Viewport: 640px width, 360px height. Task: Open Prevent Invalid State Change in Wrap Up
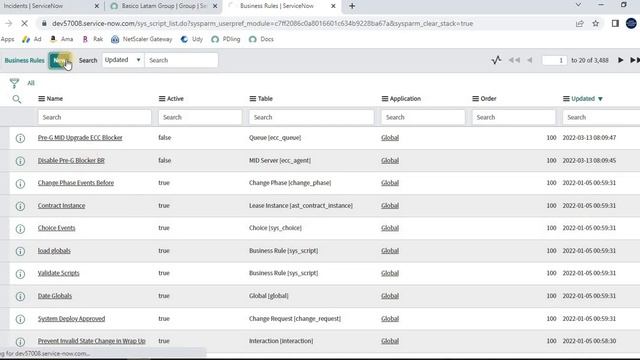91,341
